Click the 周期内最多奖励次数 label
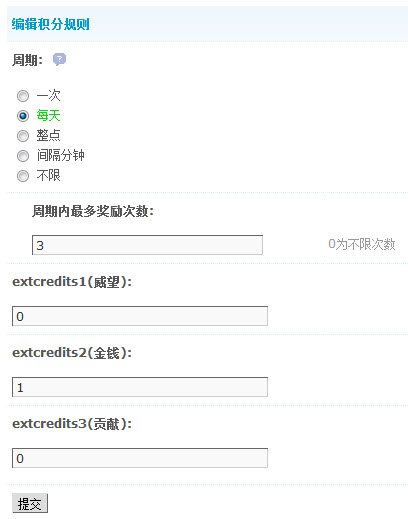This screenshot has width=408, height=519. (x=93, y=211)
